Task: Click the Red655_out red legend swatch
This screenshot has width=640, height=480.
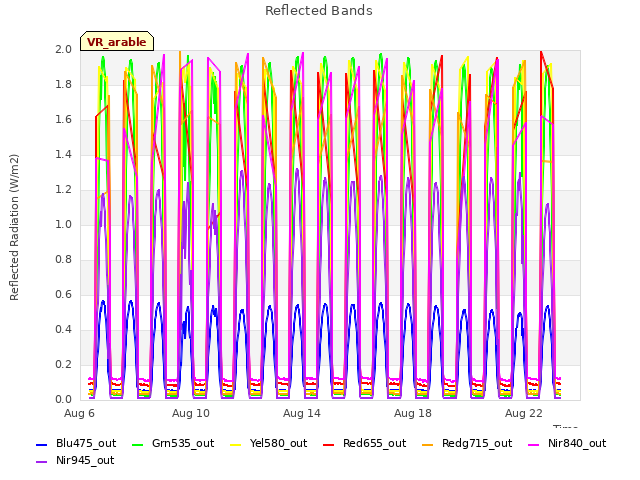Action: point(329,445)
